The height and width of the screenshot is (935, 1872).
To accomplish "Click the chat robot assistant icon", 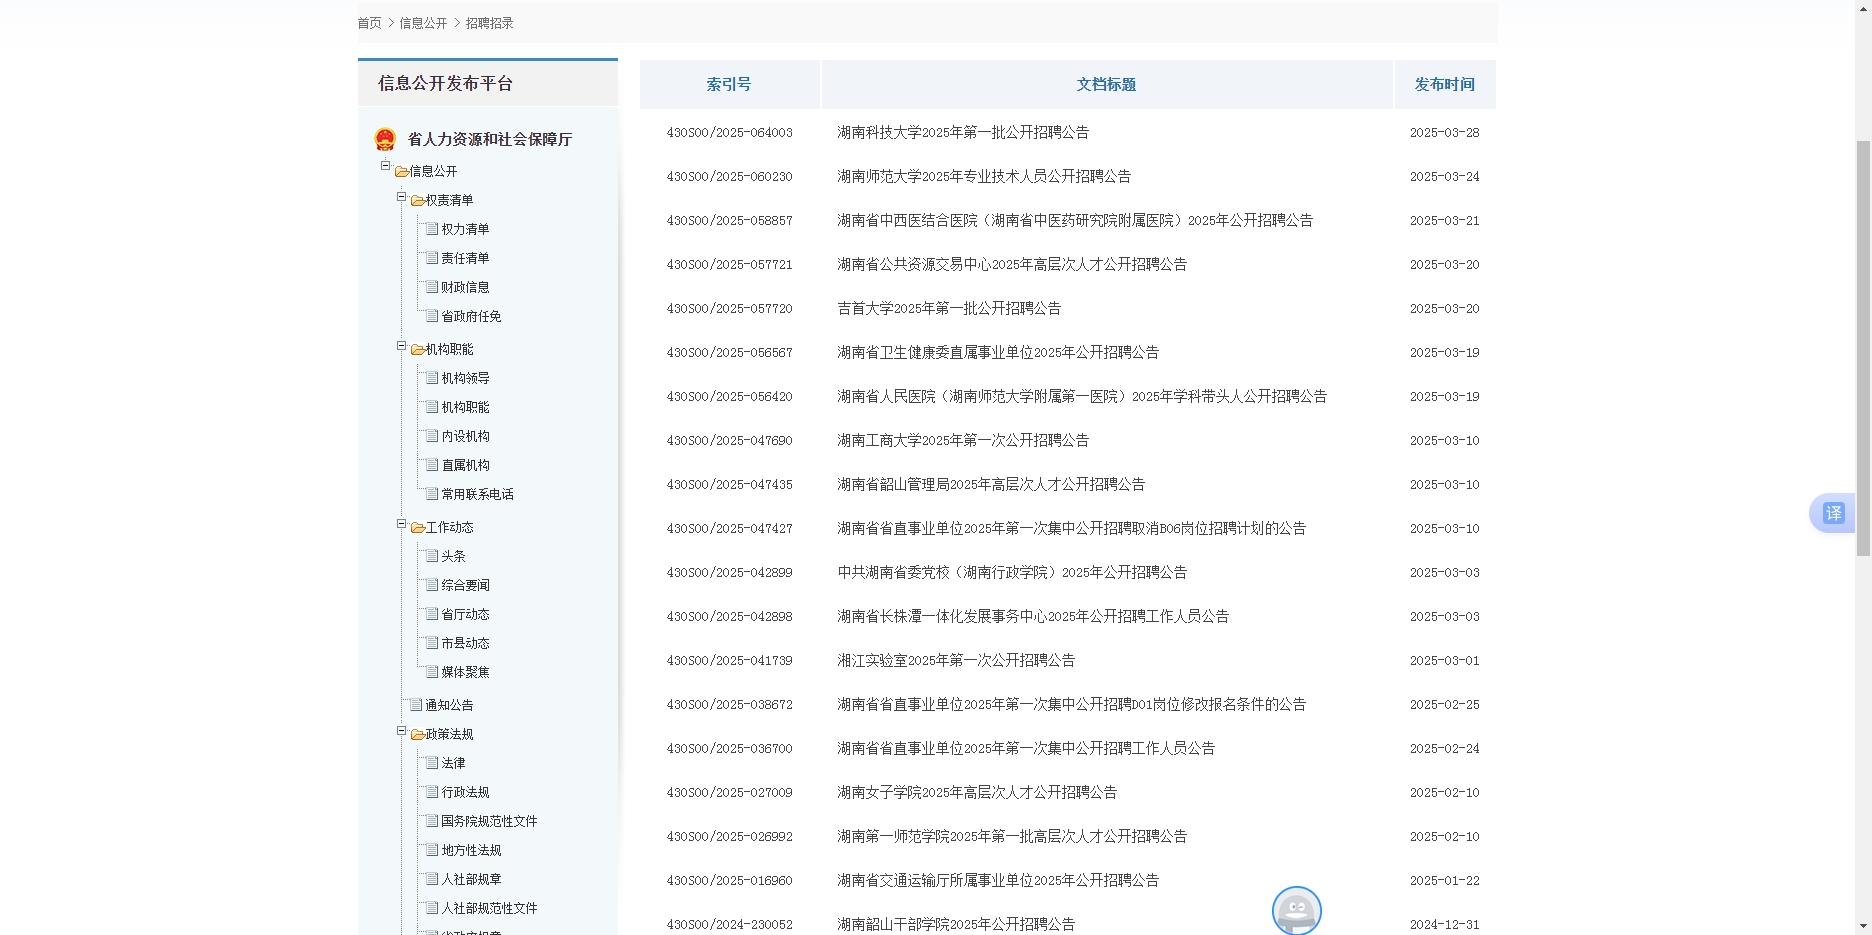I will (1296, 911).
